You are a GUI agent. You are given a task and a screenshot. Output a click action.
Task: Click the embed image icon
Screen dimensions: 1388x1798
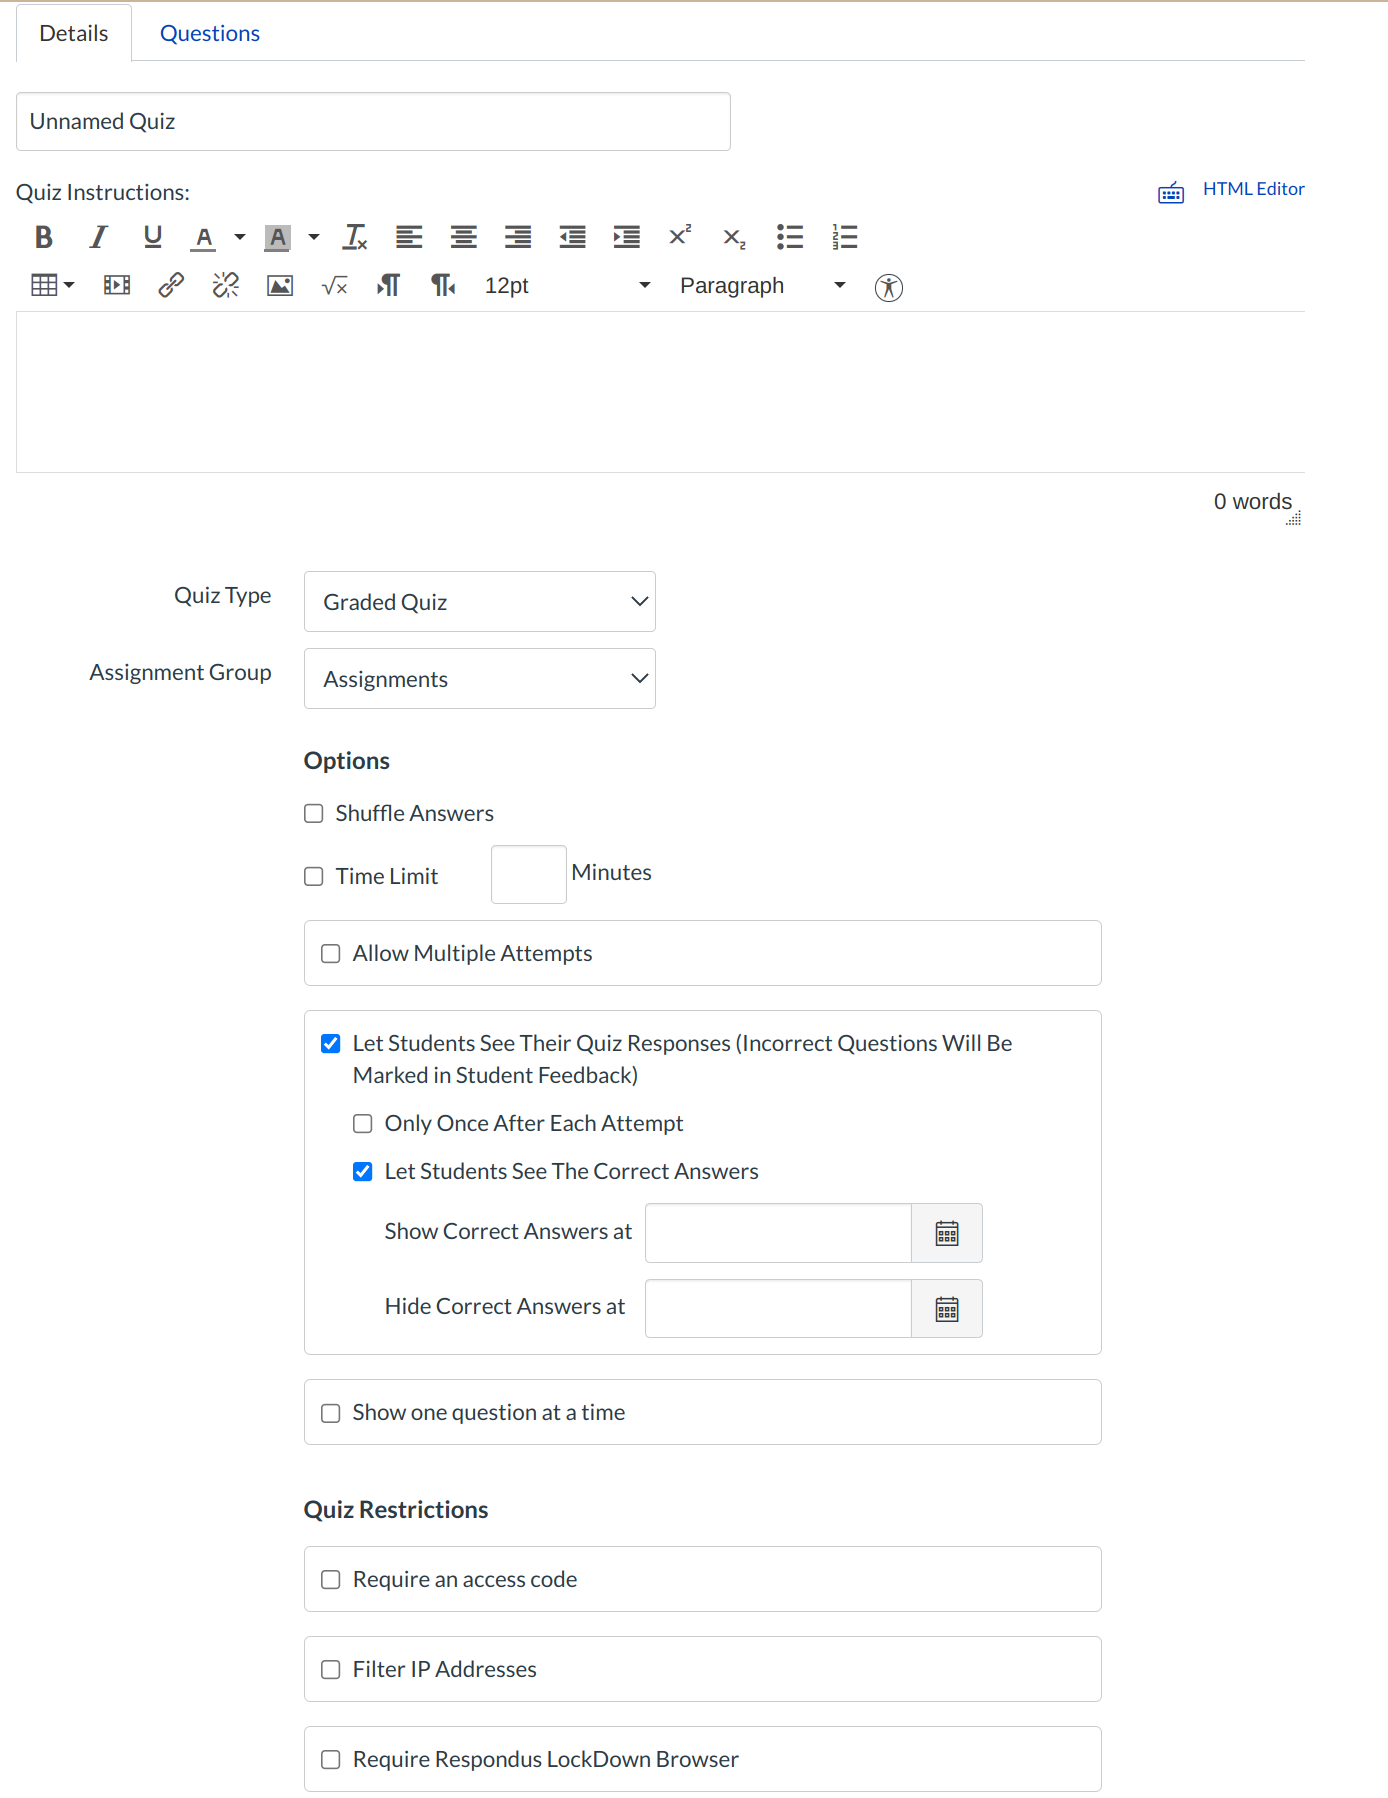280,286
